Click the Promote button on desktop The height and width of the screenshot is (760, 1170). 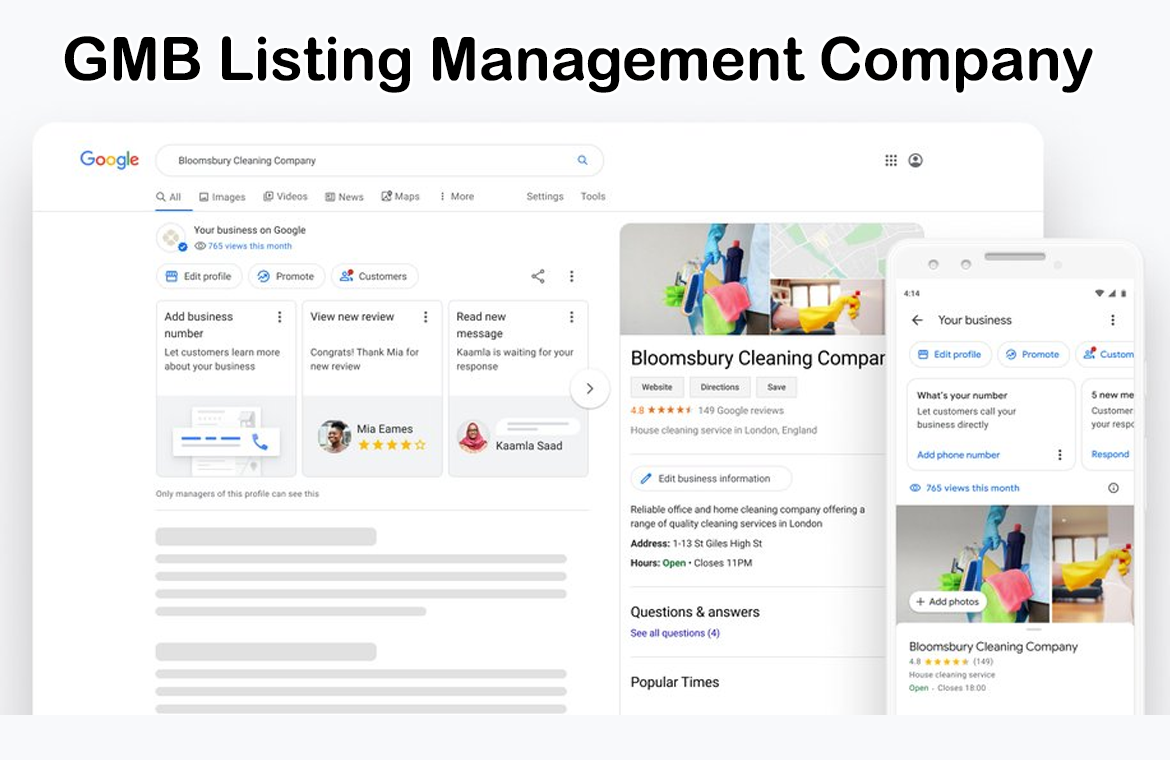point(287,276)
